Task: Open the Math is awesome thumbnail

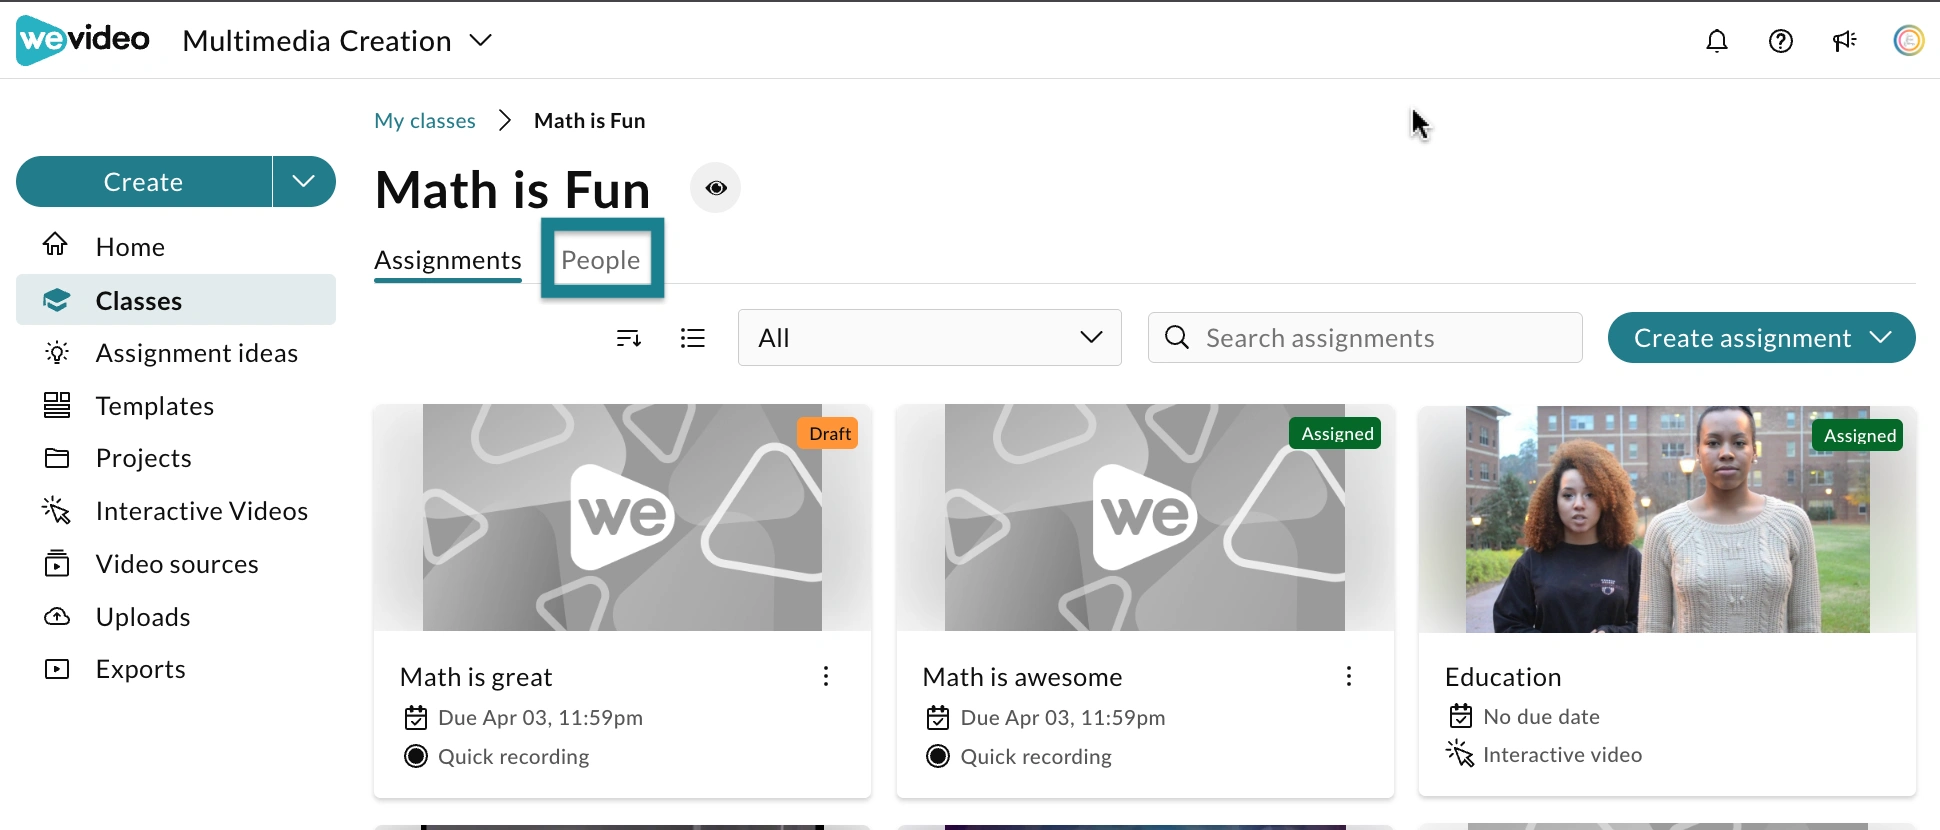Action: (1145, 518)
